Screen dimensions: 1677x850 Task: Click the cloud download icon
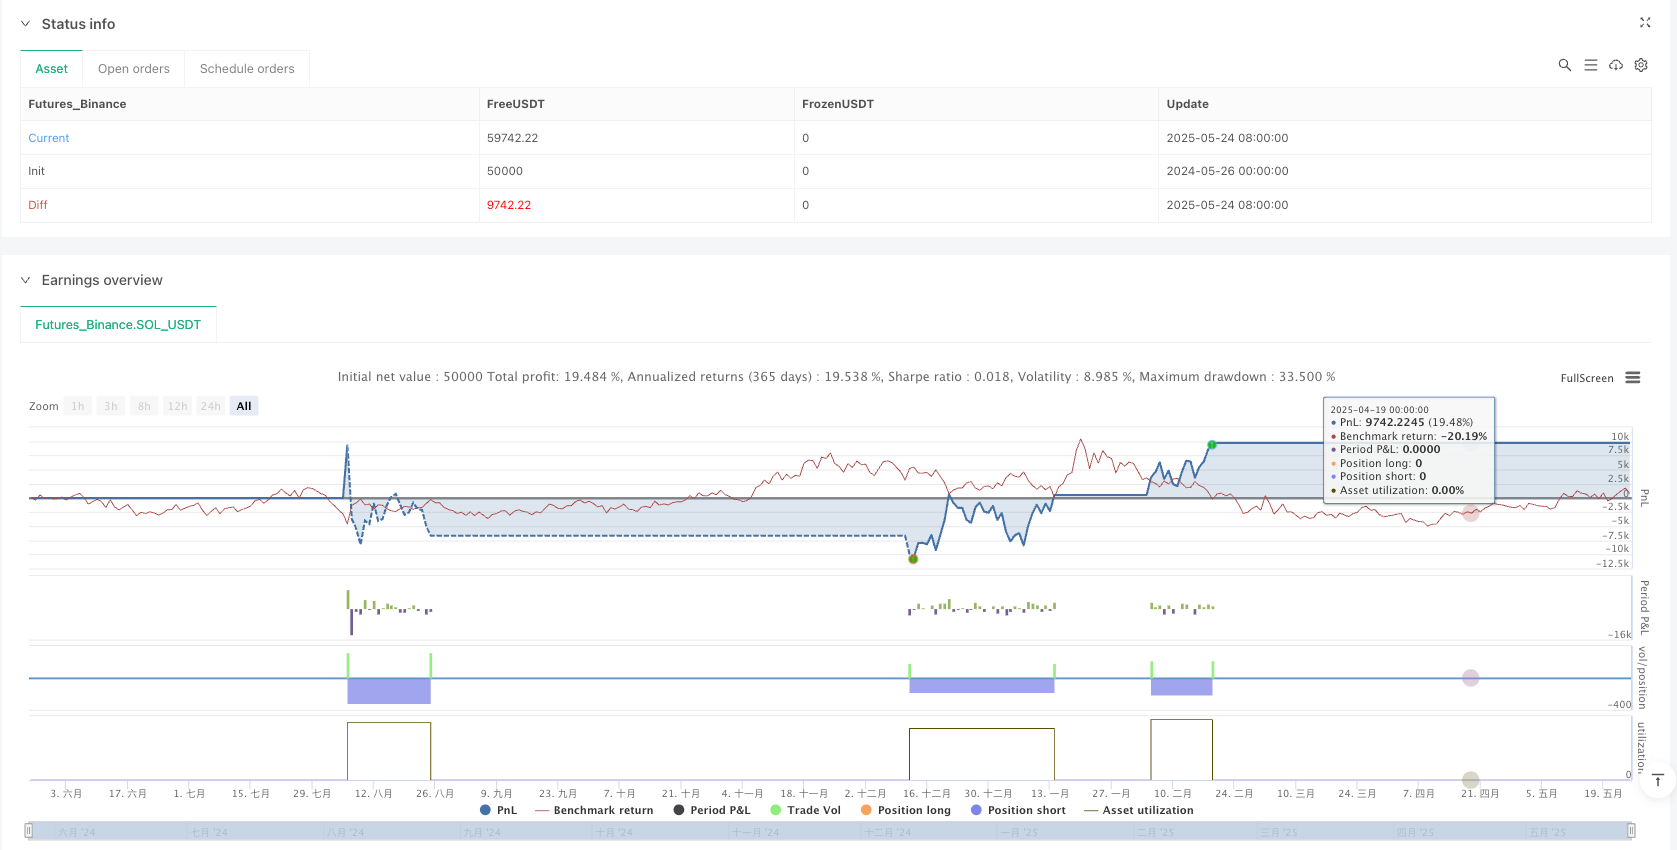pyautogui.click(x=1615, y=65)
